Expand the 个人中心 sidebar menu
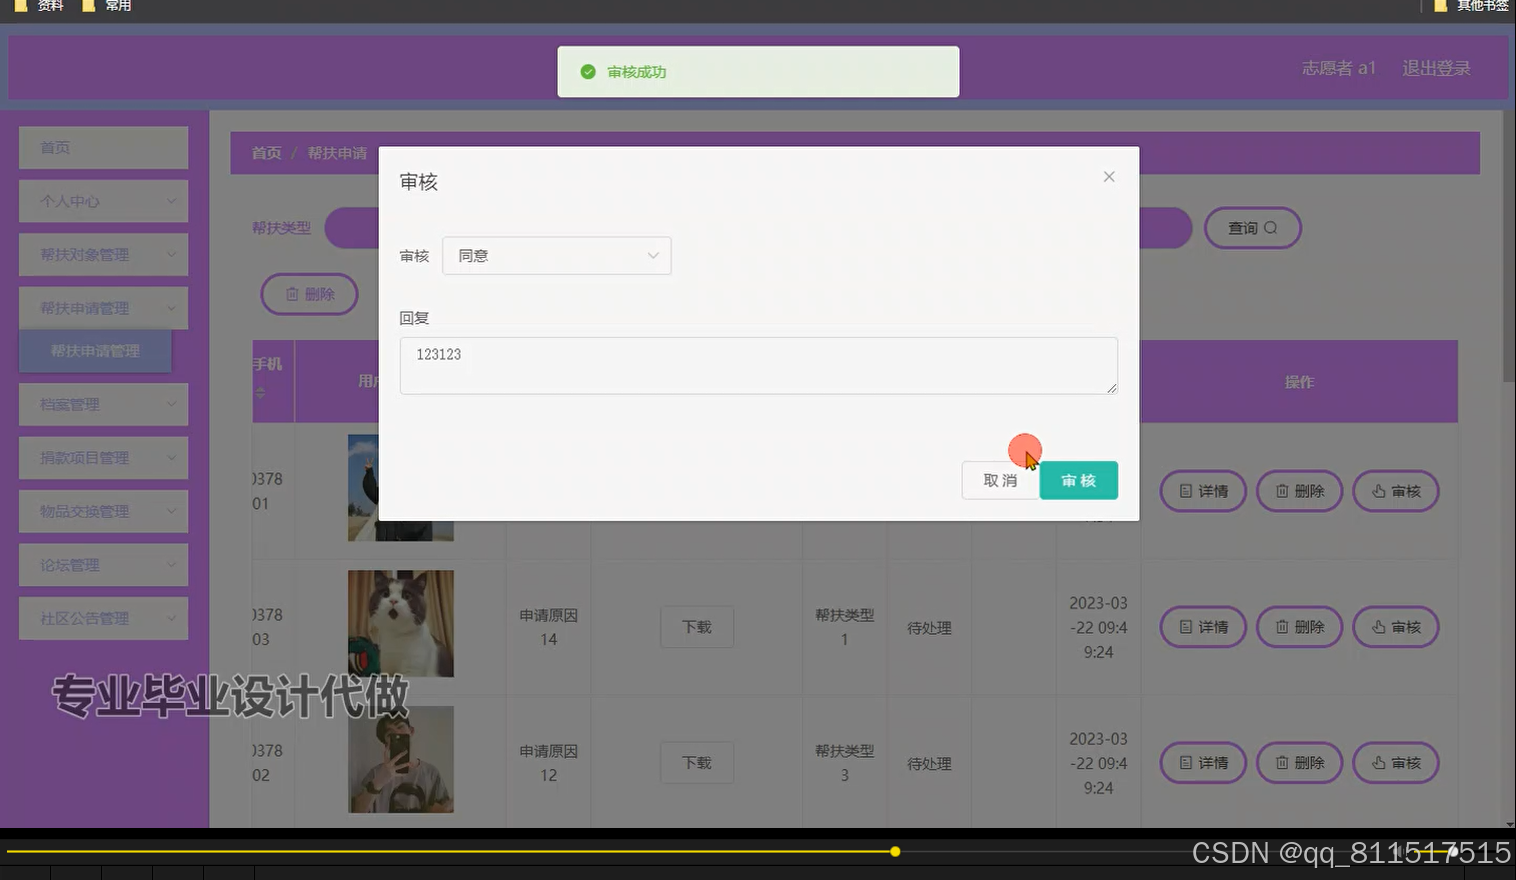Screen dimensions: 1516x880 103,201
